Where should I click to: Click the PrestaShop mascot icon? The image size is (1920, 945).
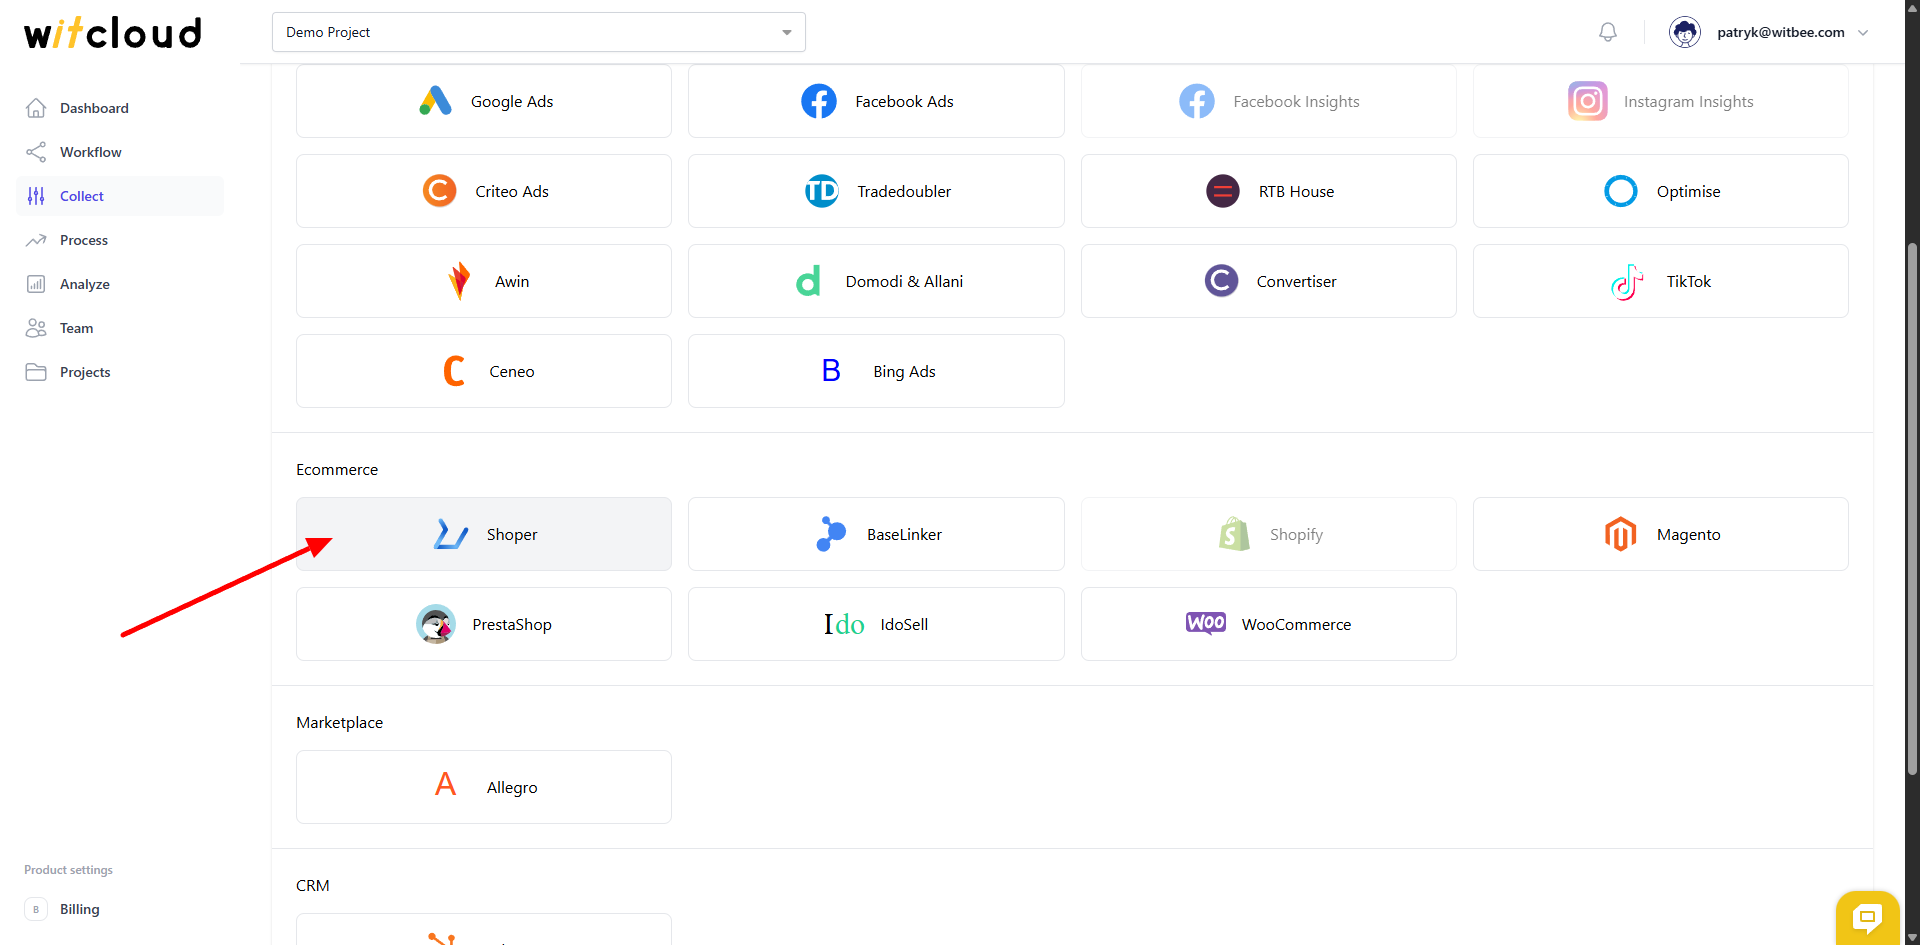pos(436,624)
